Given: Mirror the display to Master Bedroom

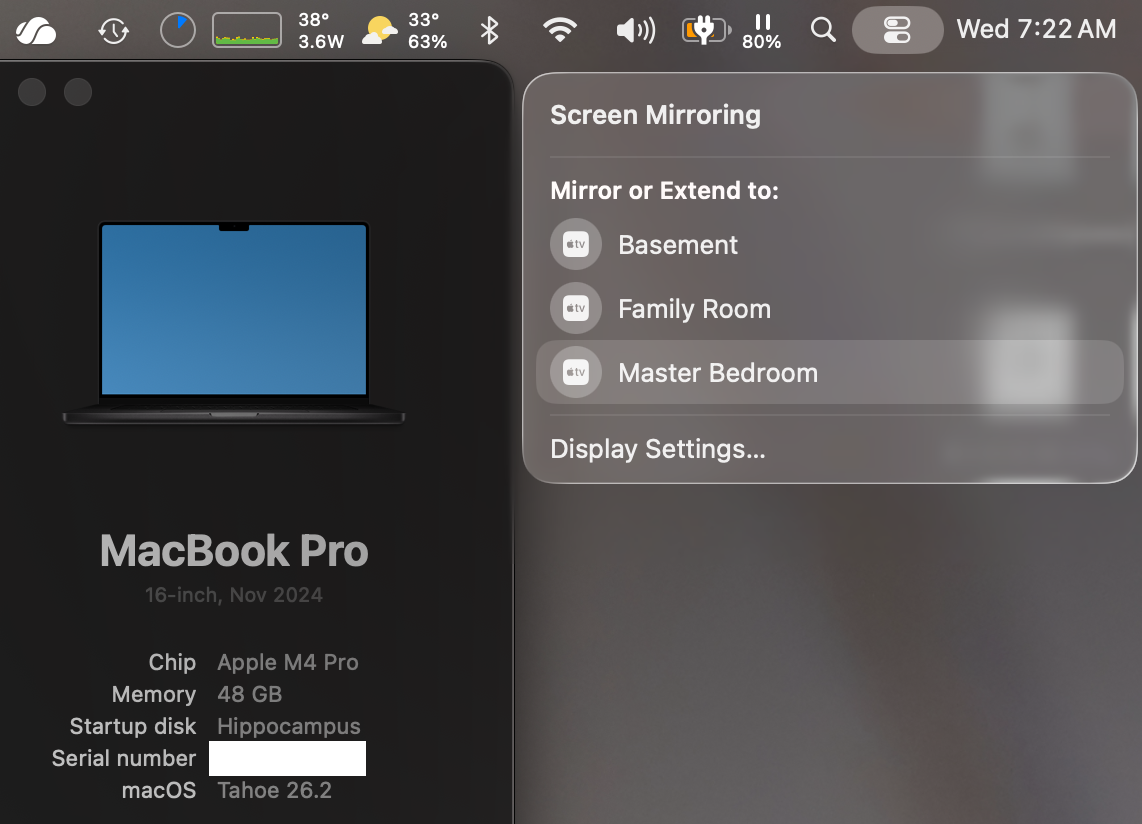Looking at the screenshot, I should pos(830,372).
